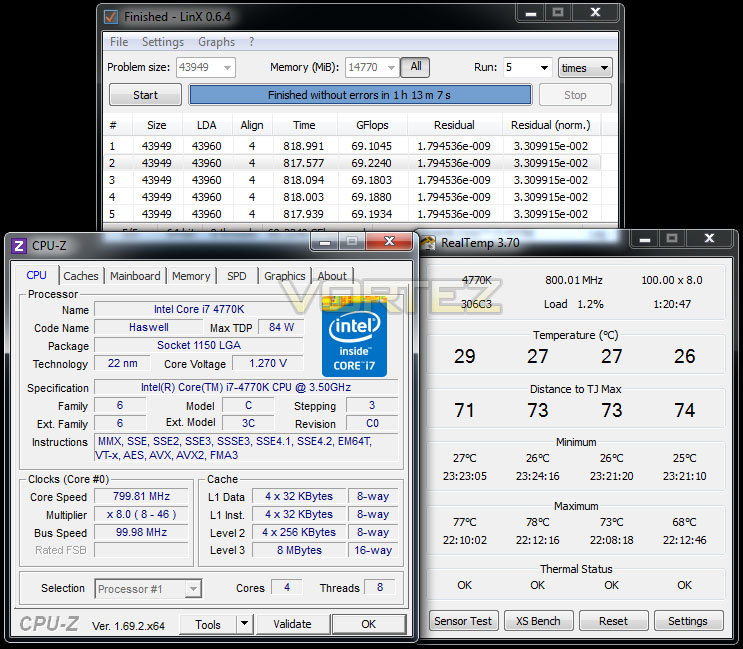Click the finished progress bar in LinX
The image size is (743, 649).
coord(360,95)
